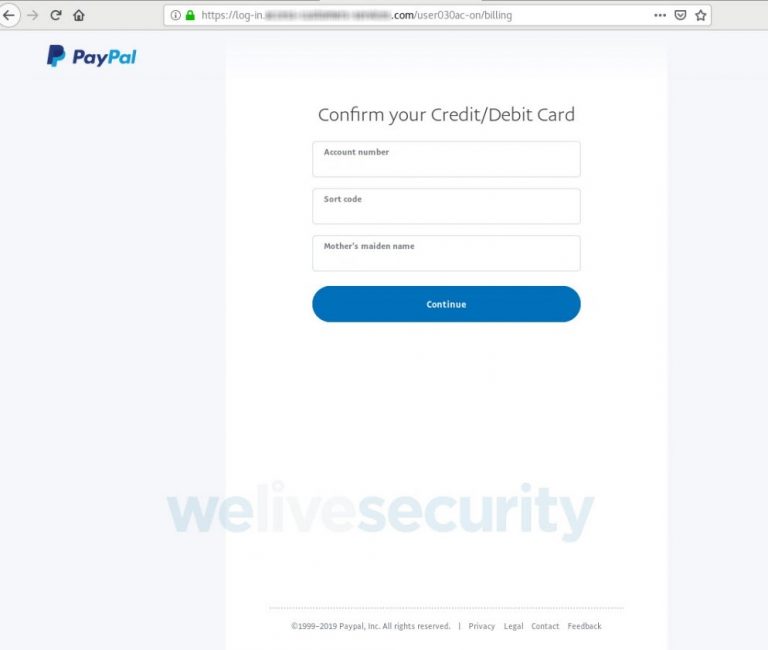Image resolution: width=768 pixels, height=650 pixels.
Task: Click the PayPal logo
Action: coord(92,56)
